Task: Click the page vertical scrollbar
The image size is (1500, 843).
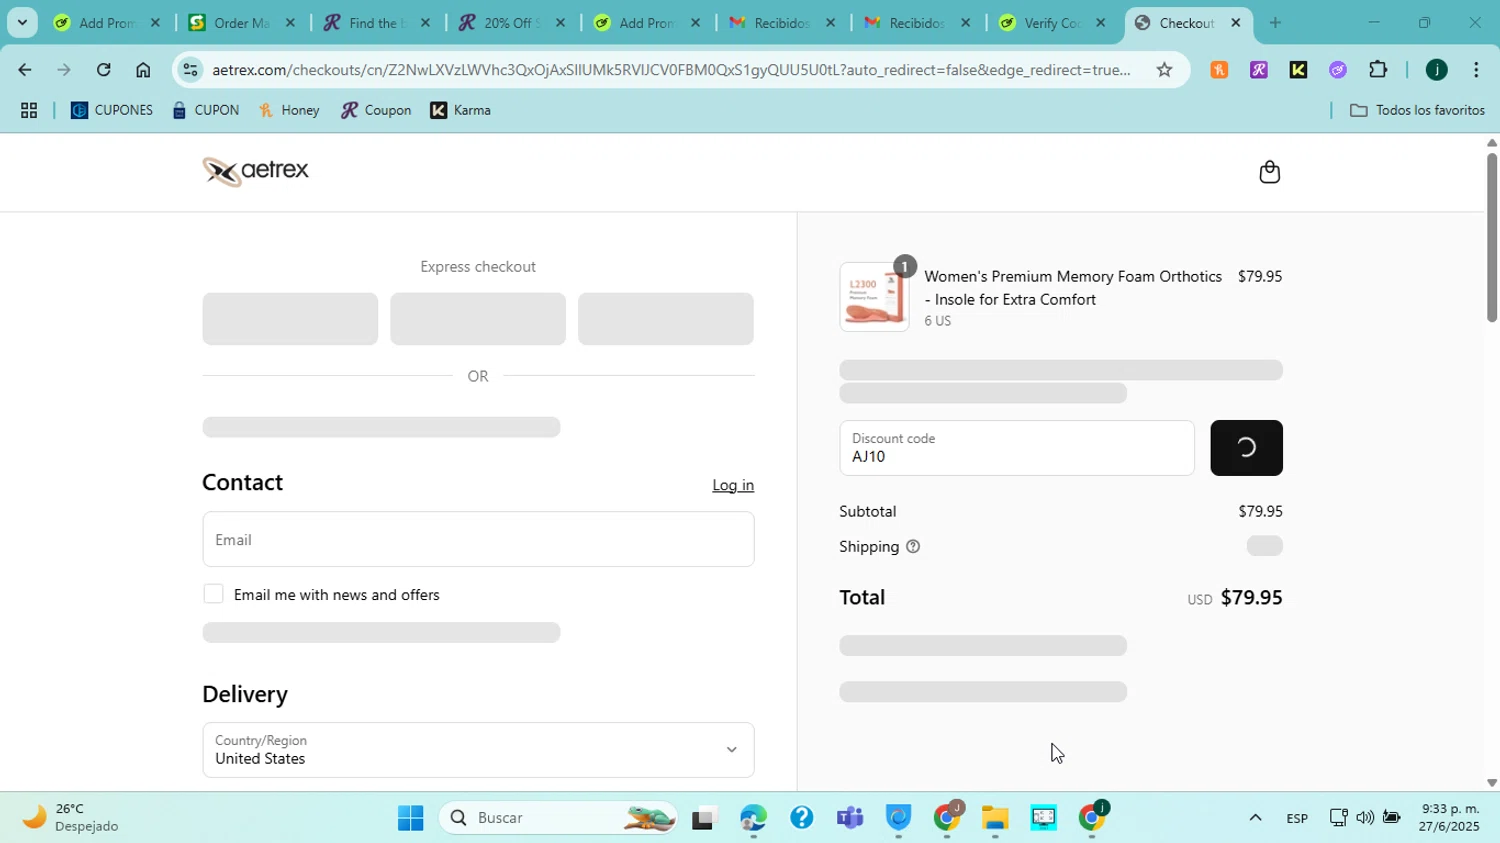Action: (x=1491, y=236)
